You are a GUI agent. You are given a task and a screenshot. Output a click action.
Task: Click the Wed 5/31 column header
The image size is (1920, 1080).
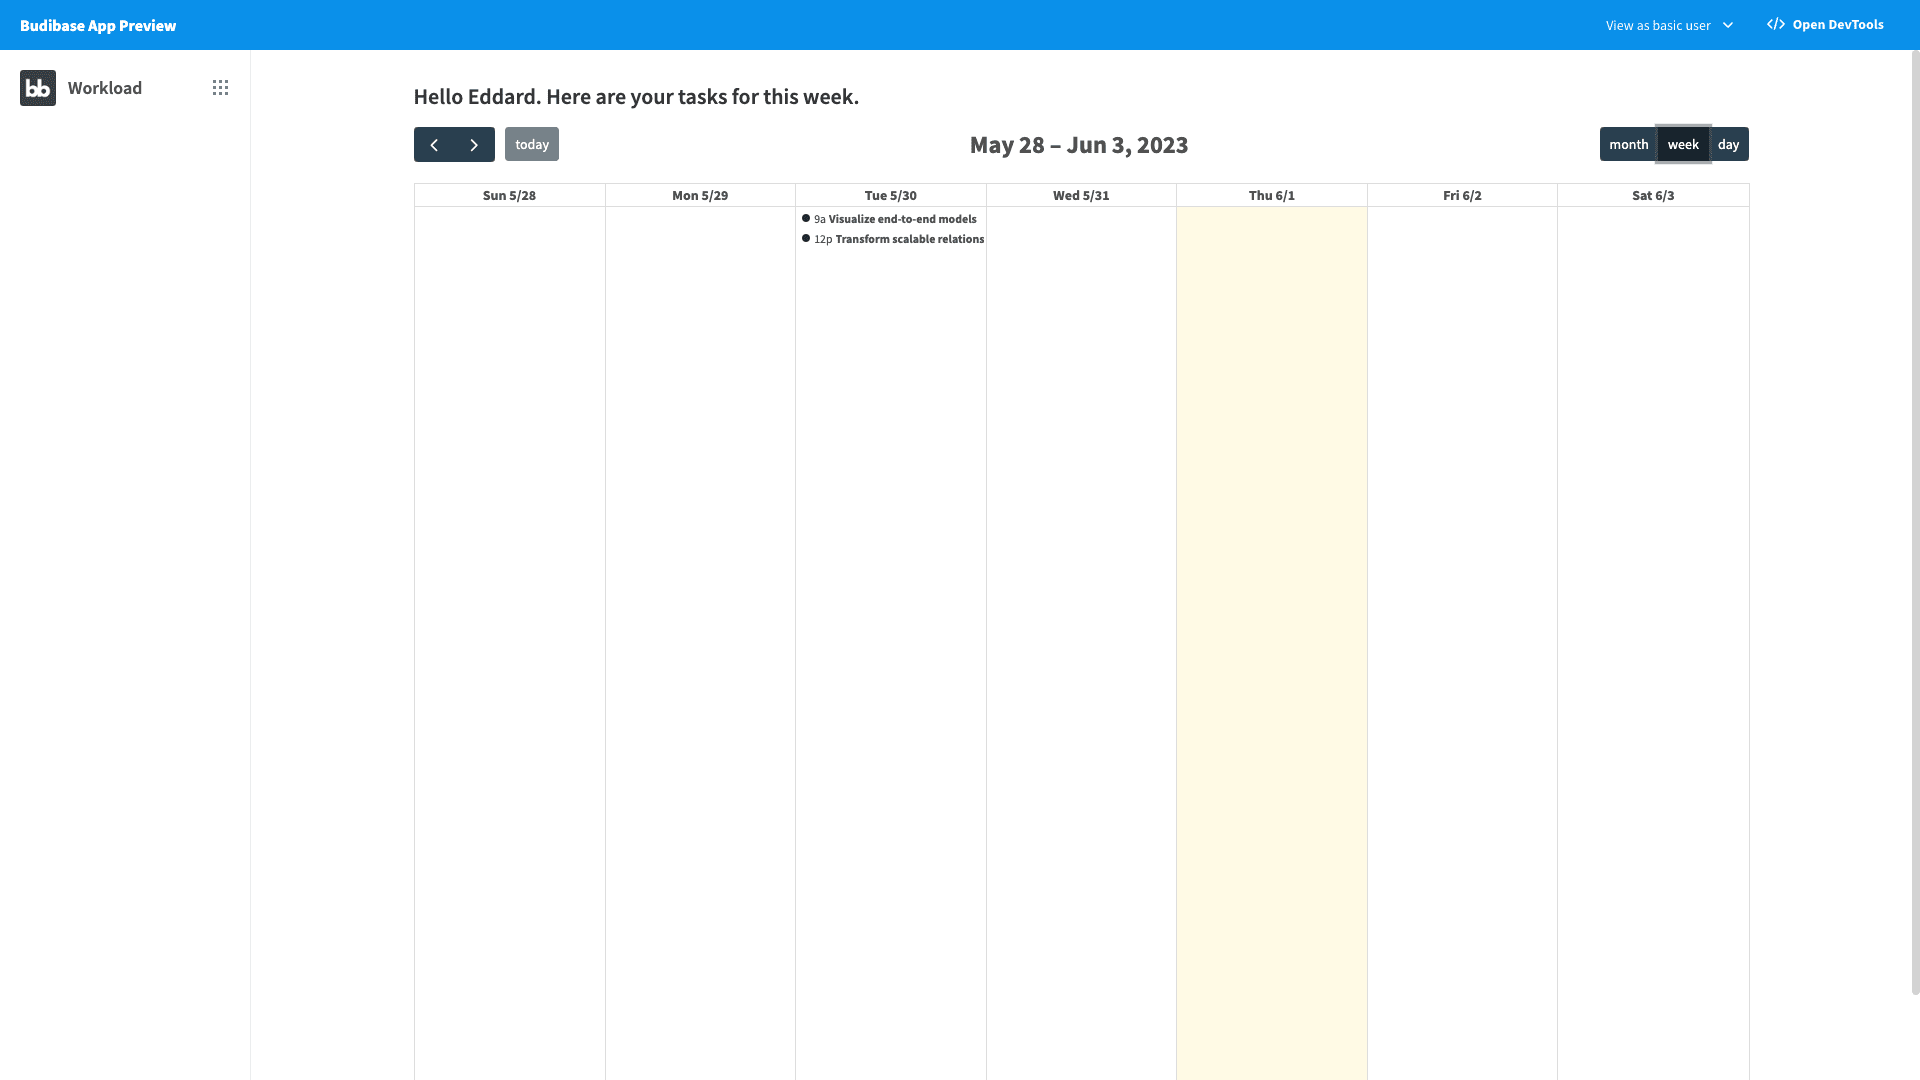(1081, 195)
